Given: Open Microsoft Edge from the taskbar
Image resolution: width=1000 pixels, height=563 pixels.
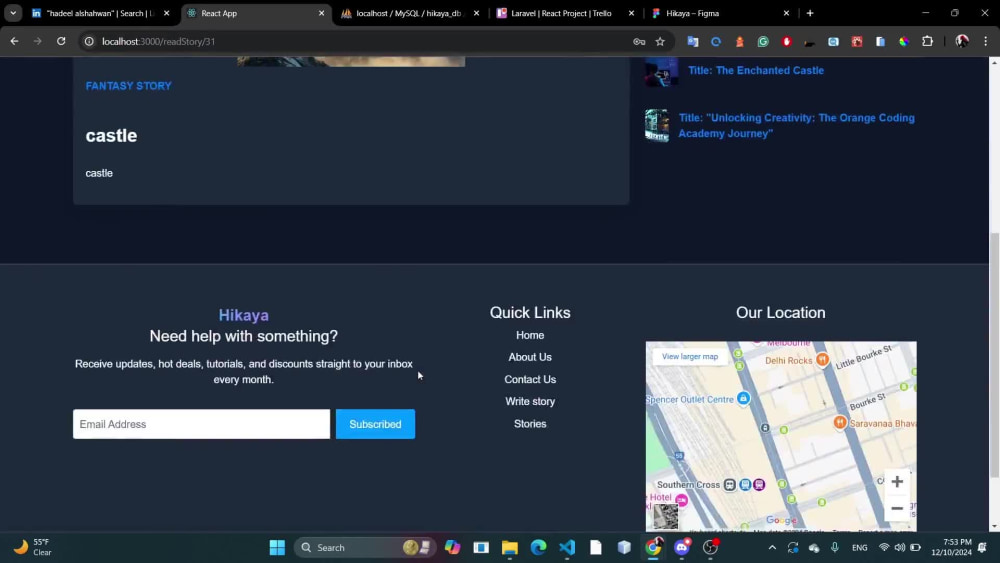Looking at the screenshot, I should pos(538,548).
